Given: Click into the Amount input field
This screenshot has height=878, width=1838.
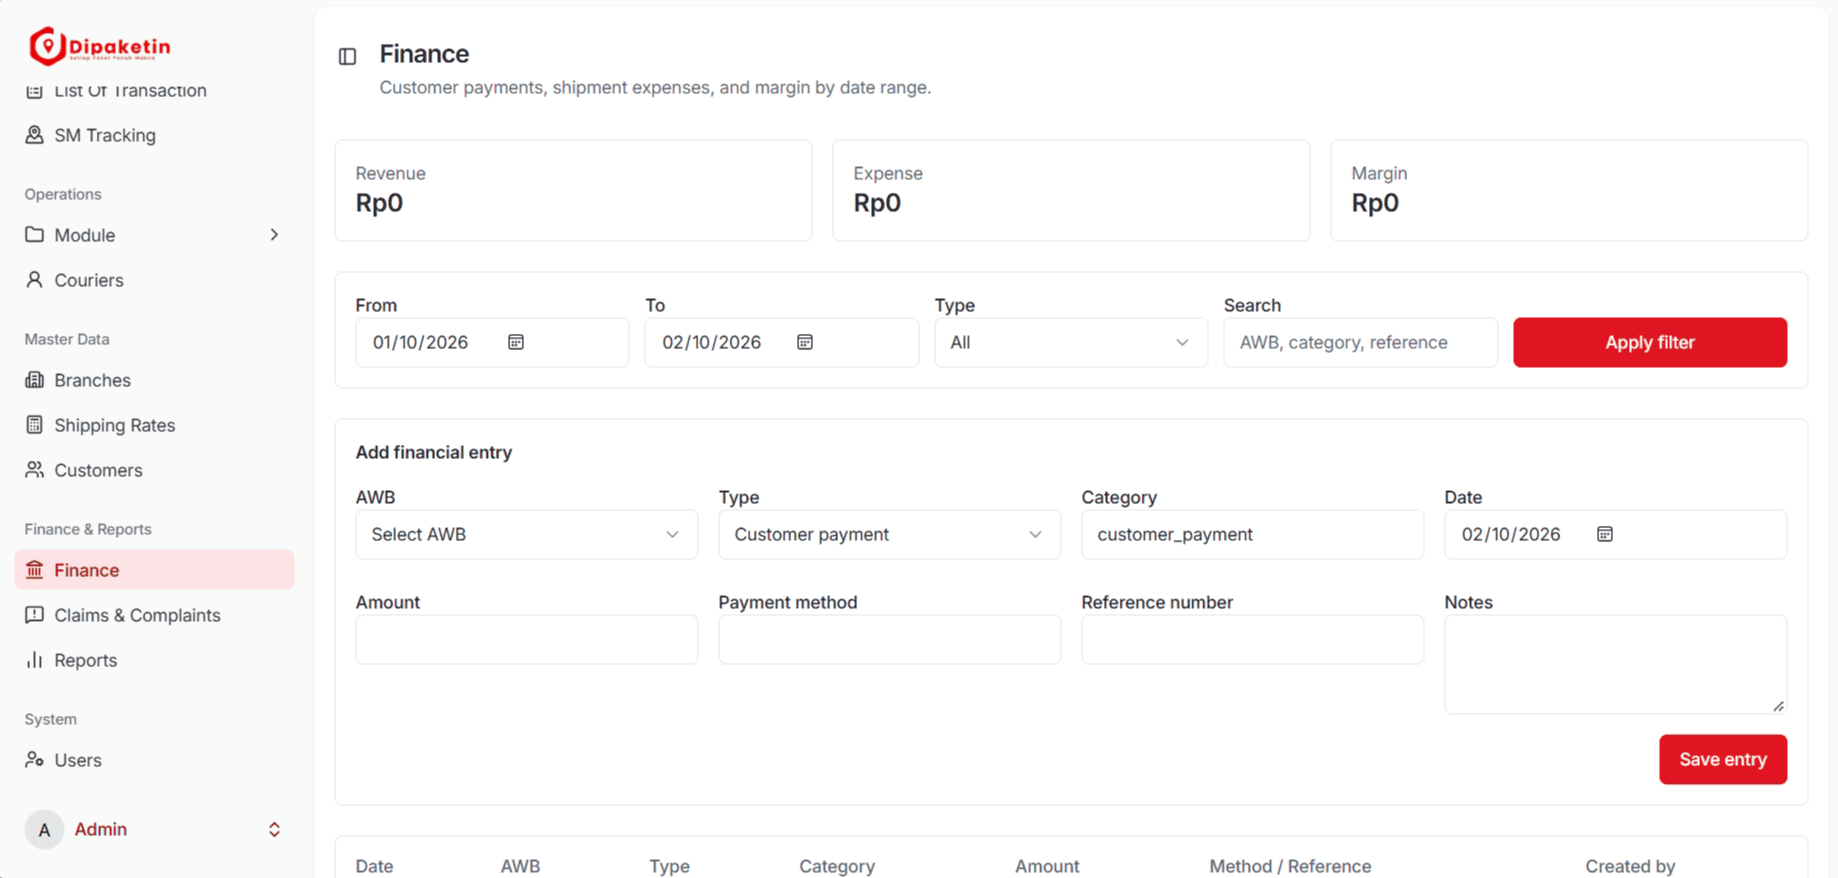Looking at the screenshot, I should coord(526,639).
